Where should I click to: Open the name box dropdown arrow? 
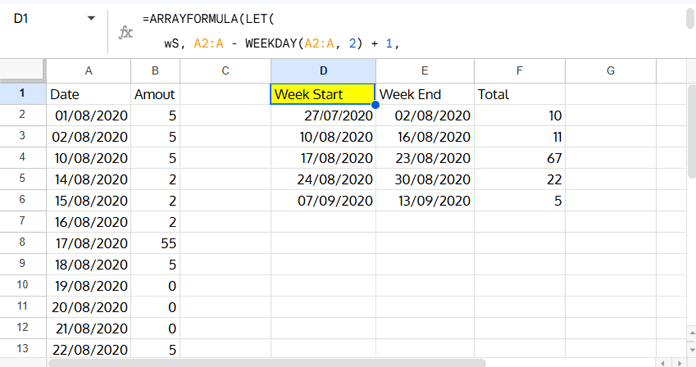[91, 19]
